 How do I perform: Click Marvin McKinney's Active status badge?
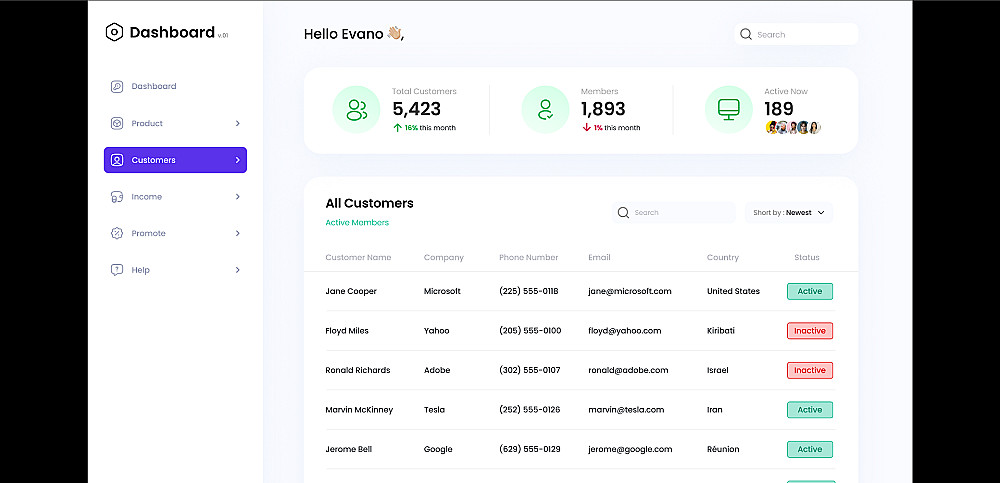pos(809,410)
